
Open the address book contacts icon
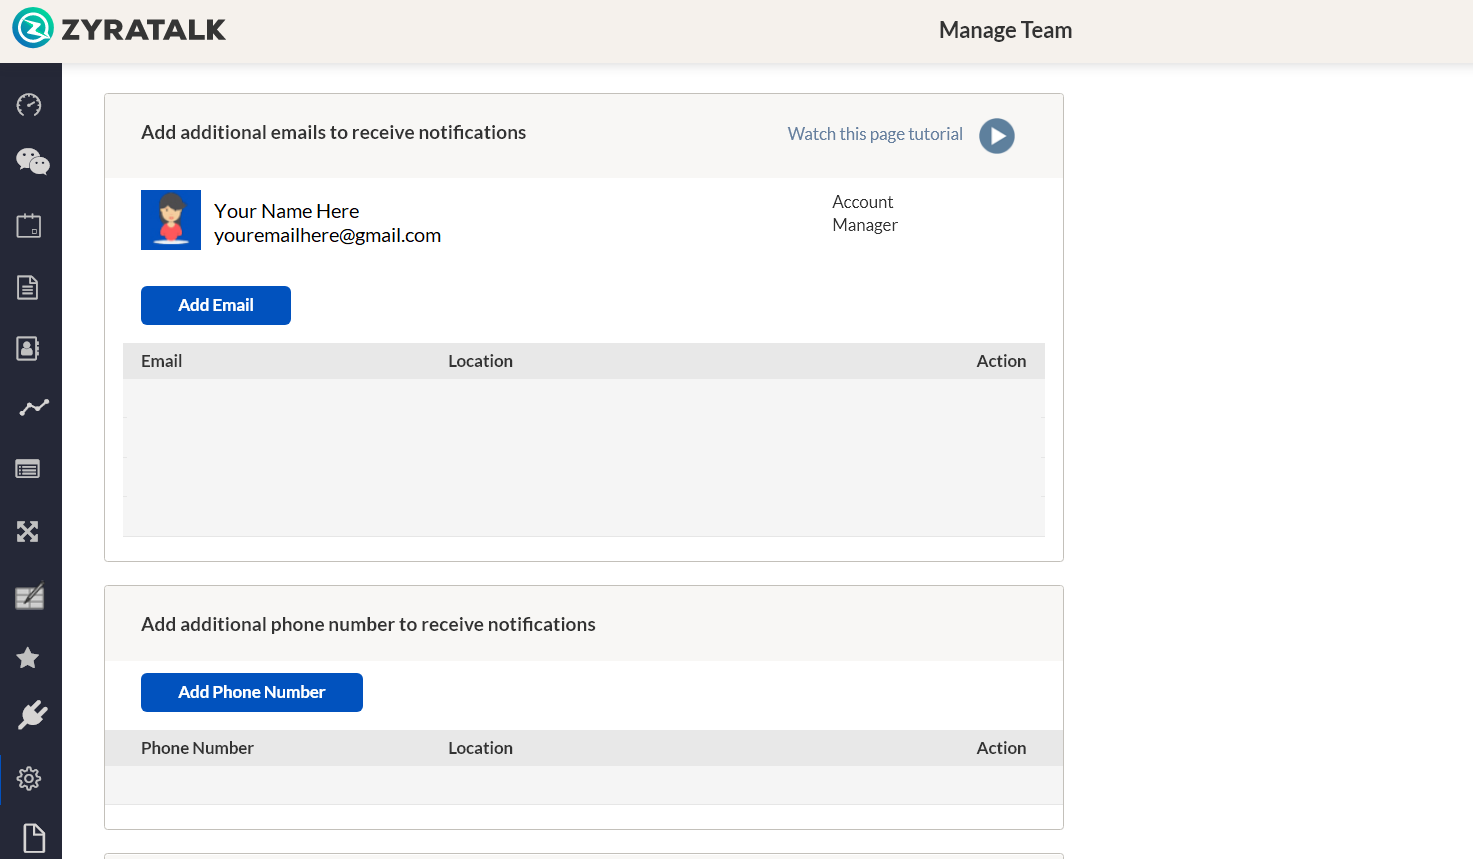[28, 348]
